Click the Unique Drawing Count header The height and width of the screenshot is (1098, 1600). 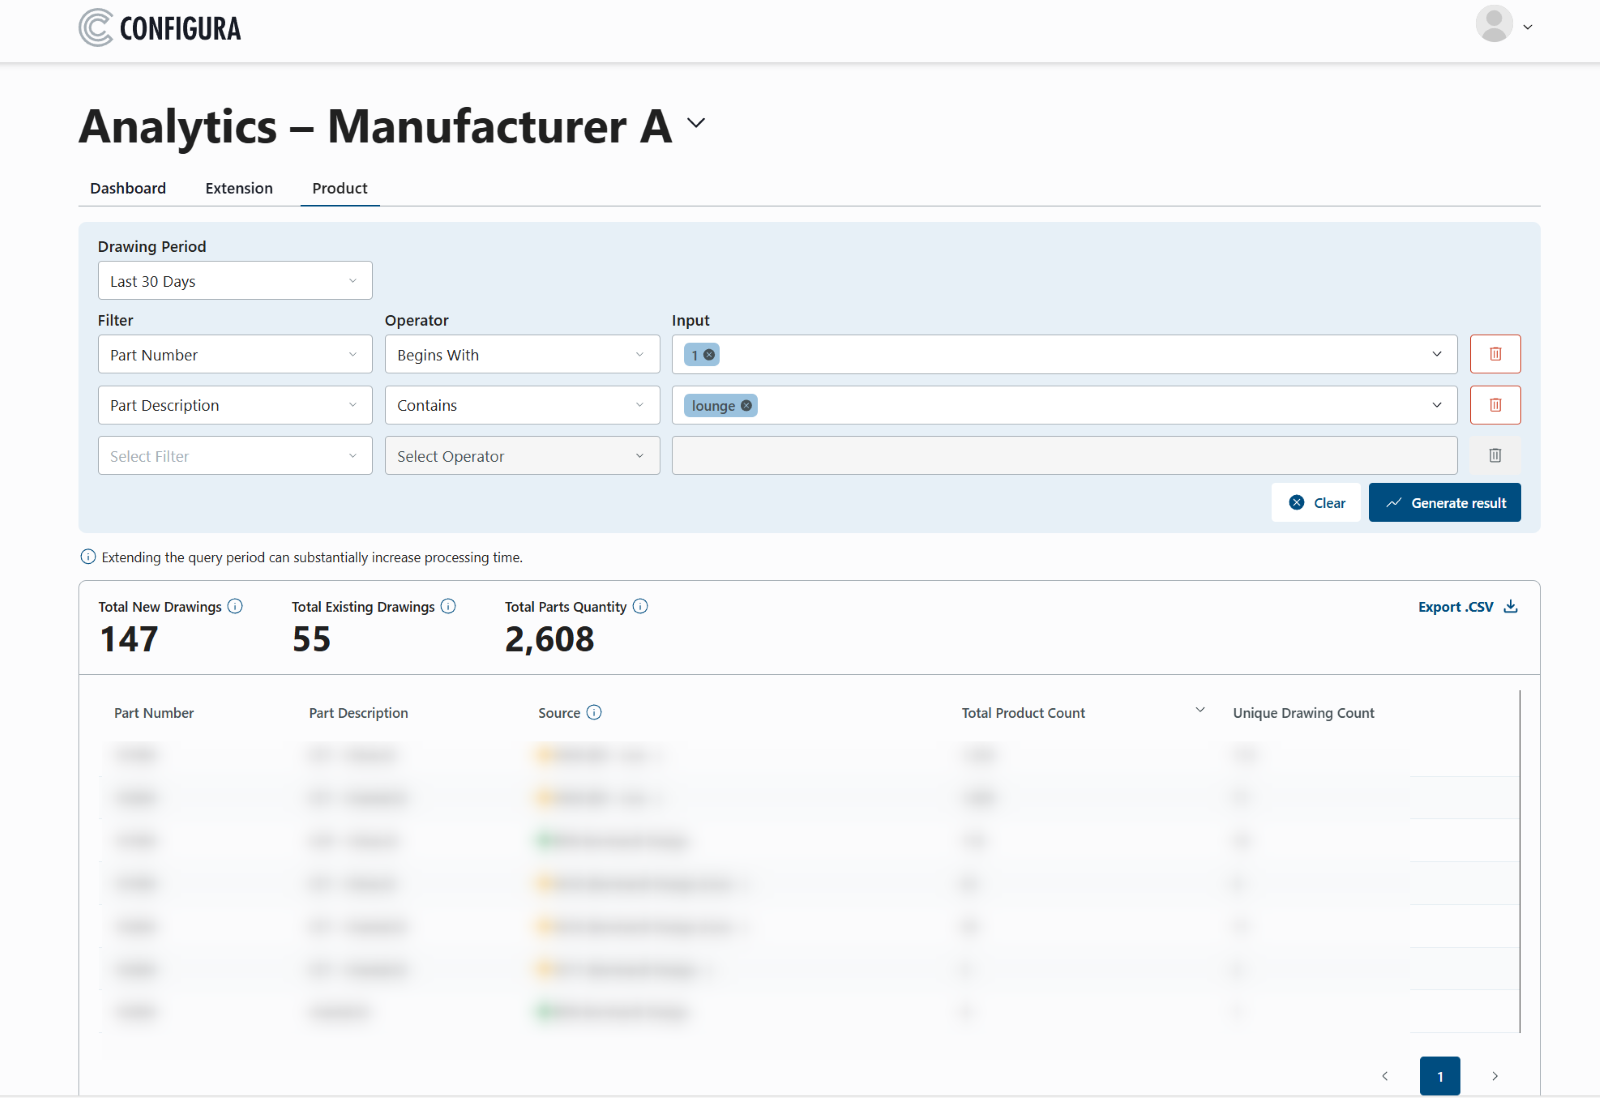click(x=1303, y=713)
